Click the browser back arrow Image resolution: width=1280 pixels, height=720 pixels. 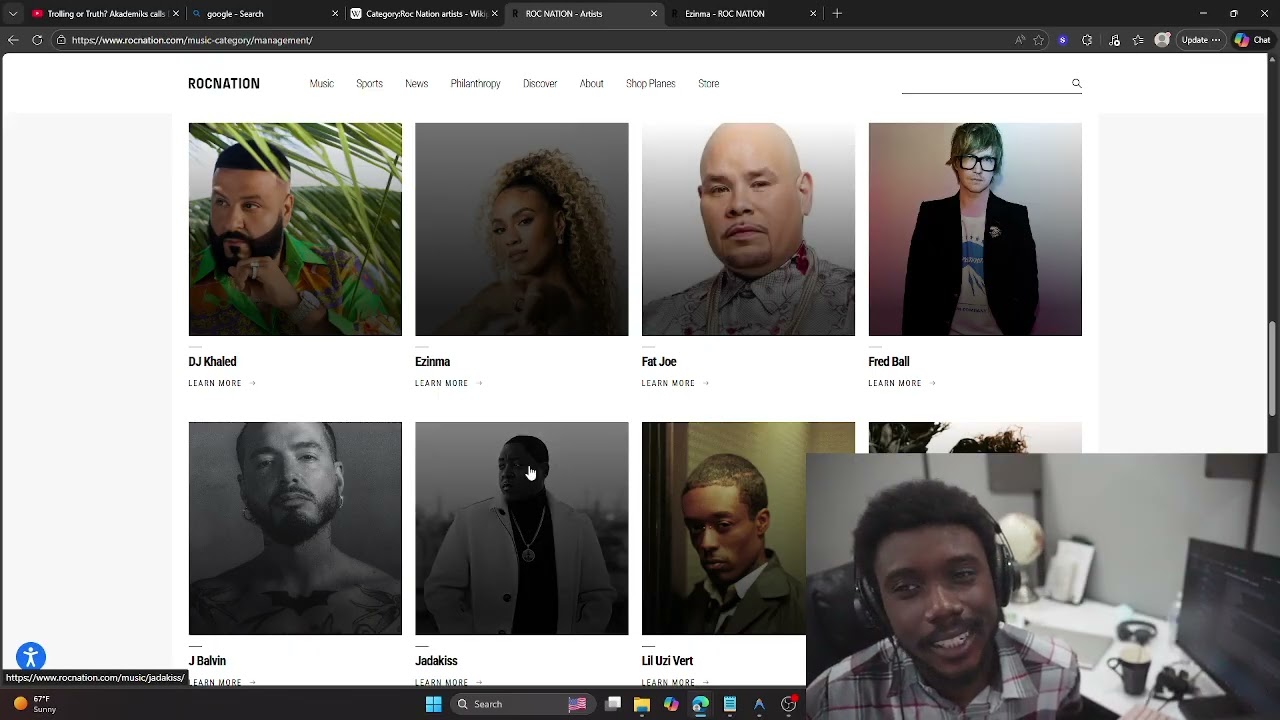(13, 40)
